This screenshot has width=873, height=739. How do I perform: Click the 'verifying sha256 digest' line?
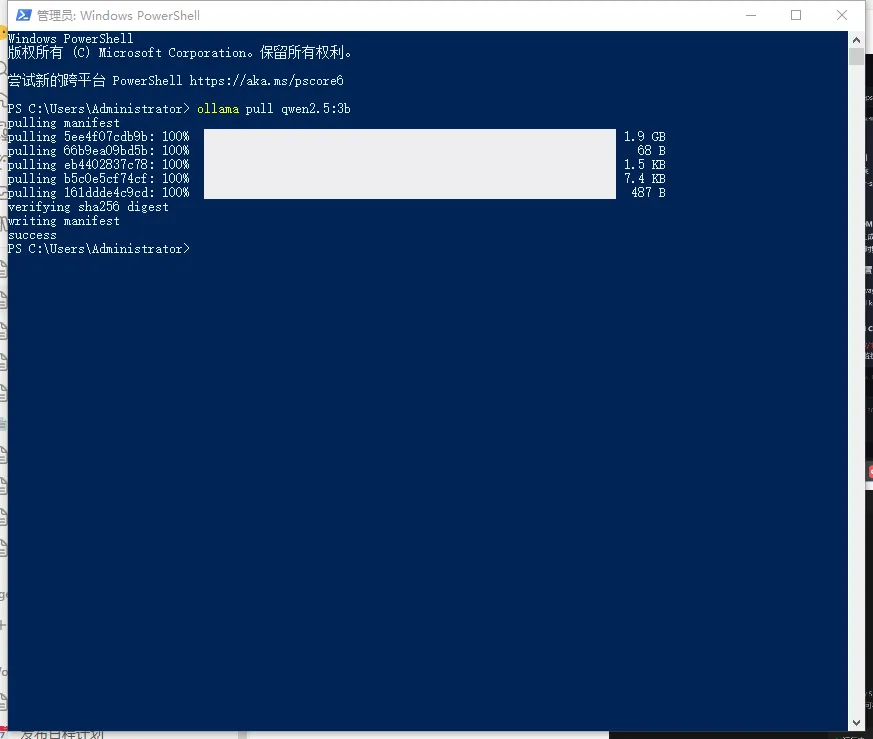coord(88,207)
